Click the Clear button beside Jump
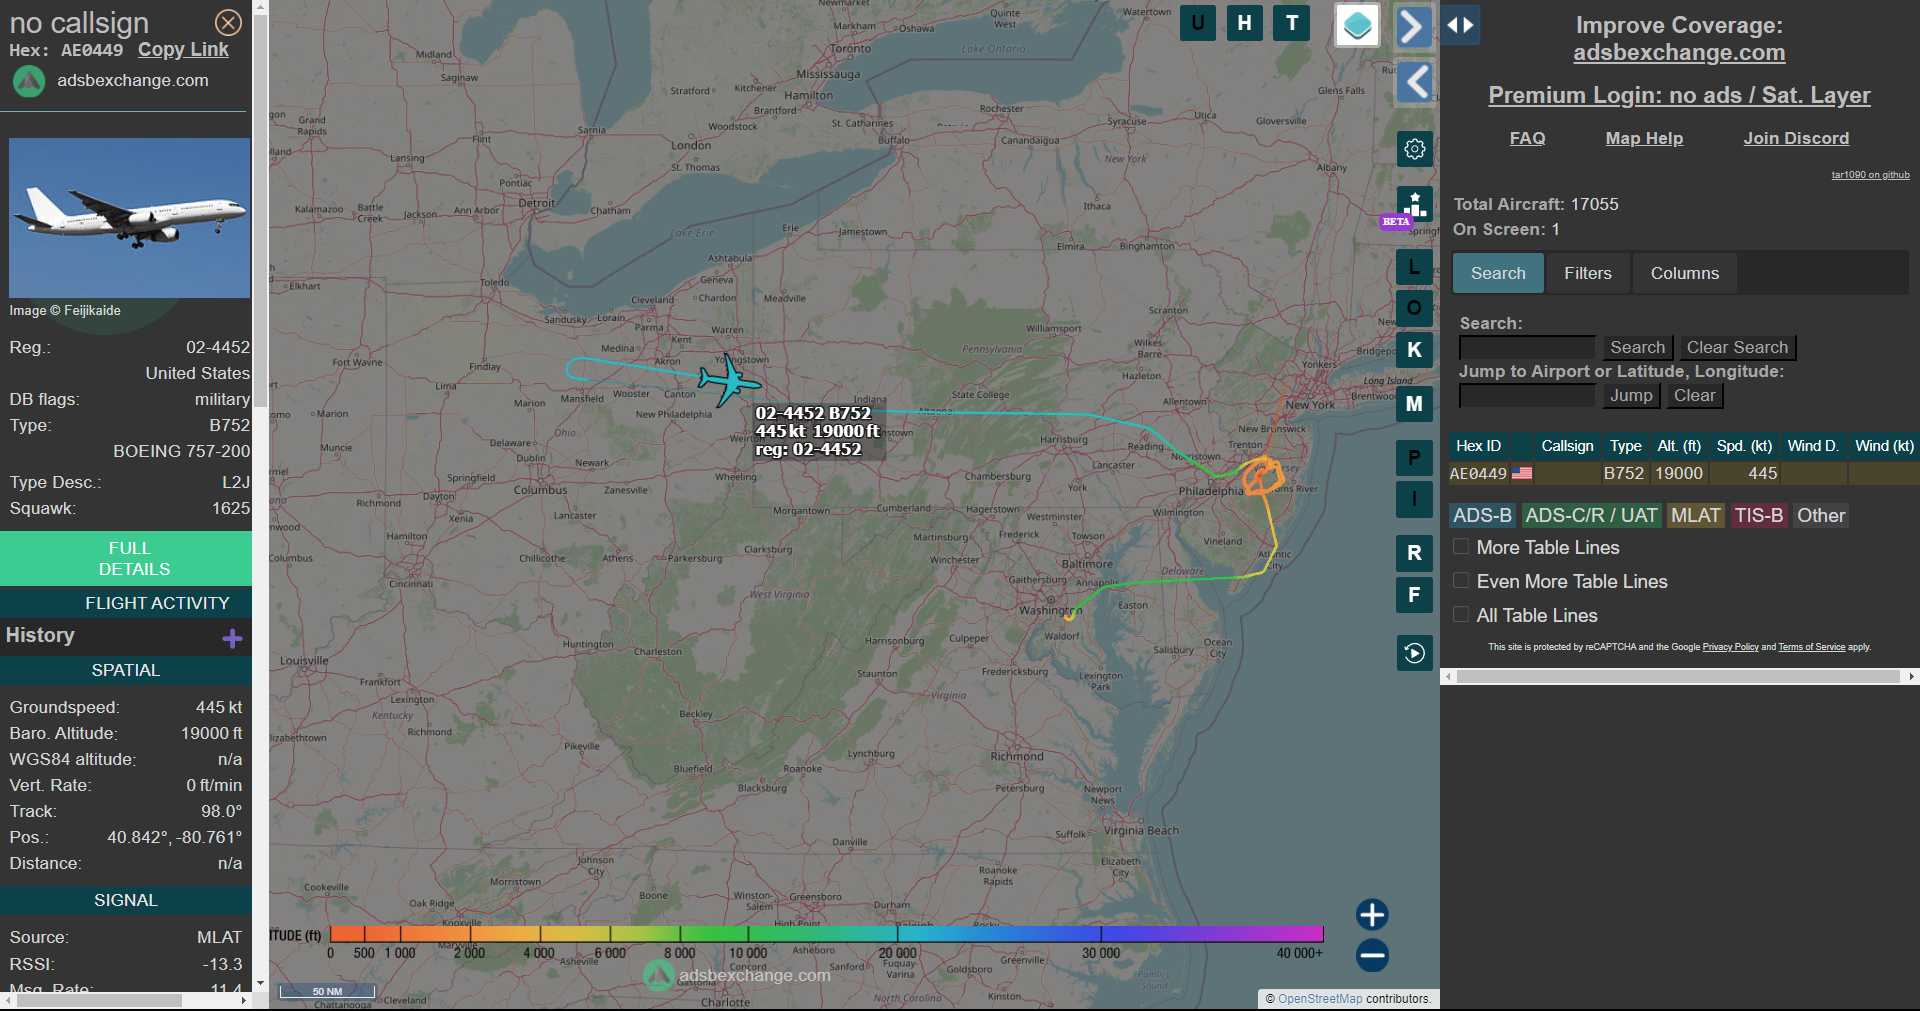Viewport: 1920px width, 1011px height. (1694, 395)
